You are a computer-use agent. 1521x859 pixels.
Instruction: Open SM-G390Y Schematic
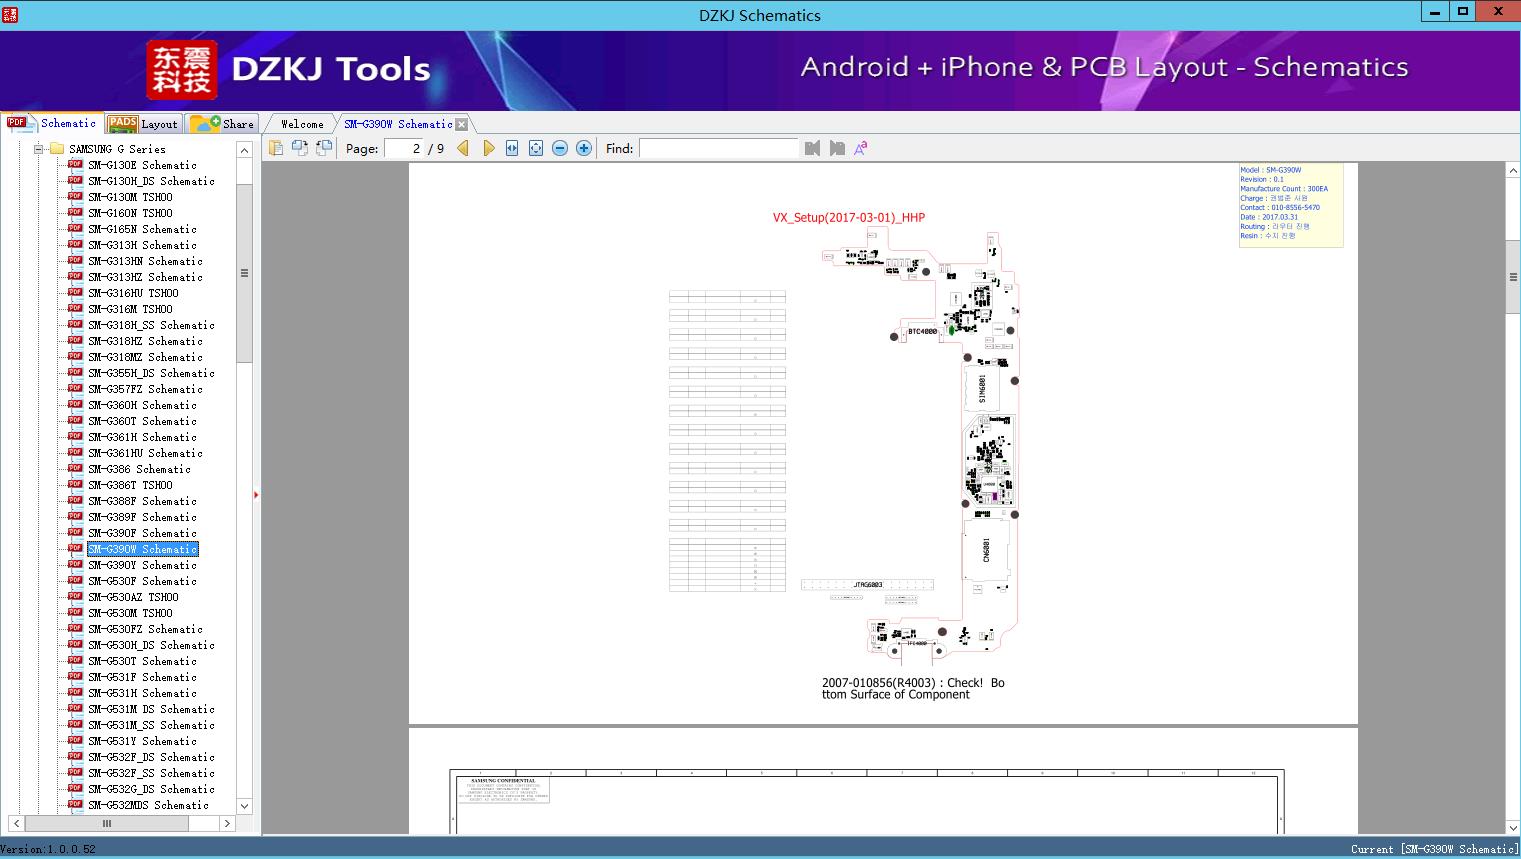coord(142,565)
